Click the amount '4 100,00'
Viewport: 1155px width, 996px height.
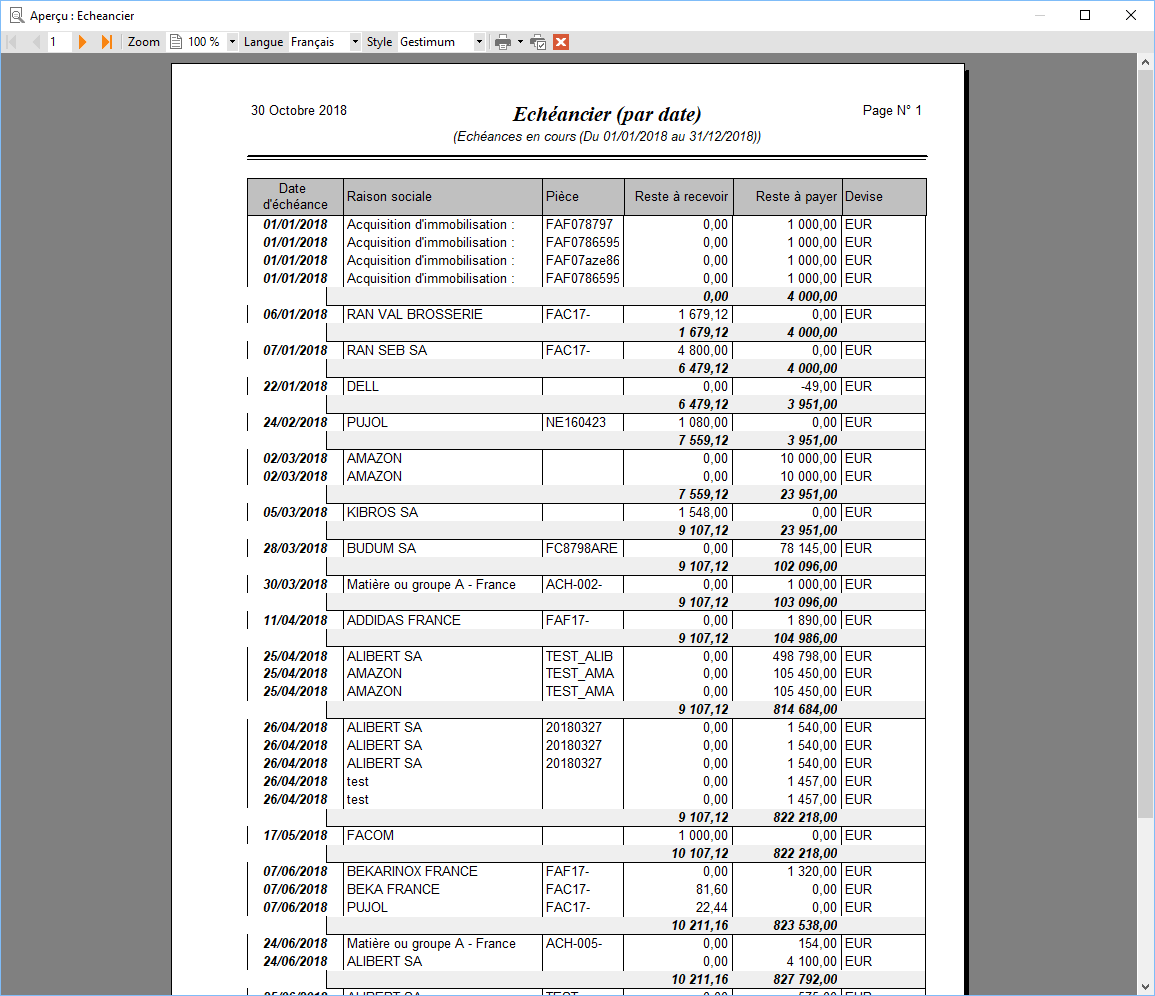coord(811,962)
